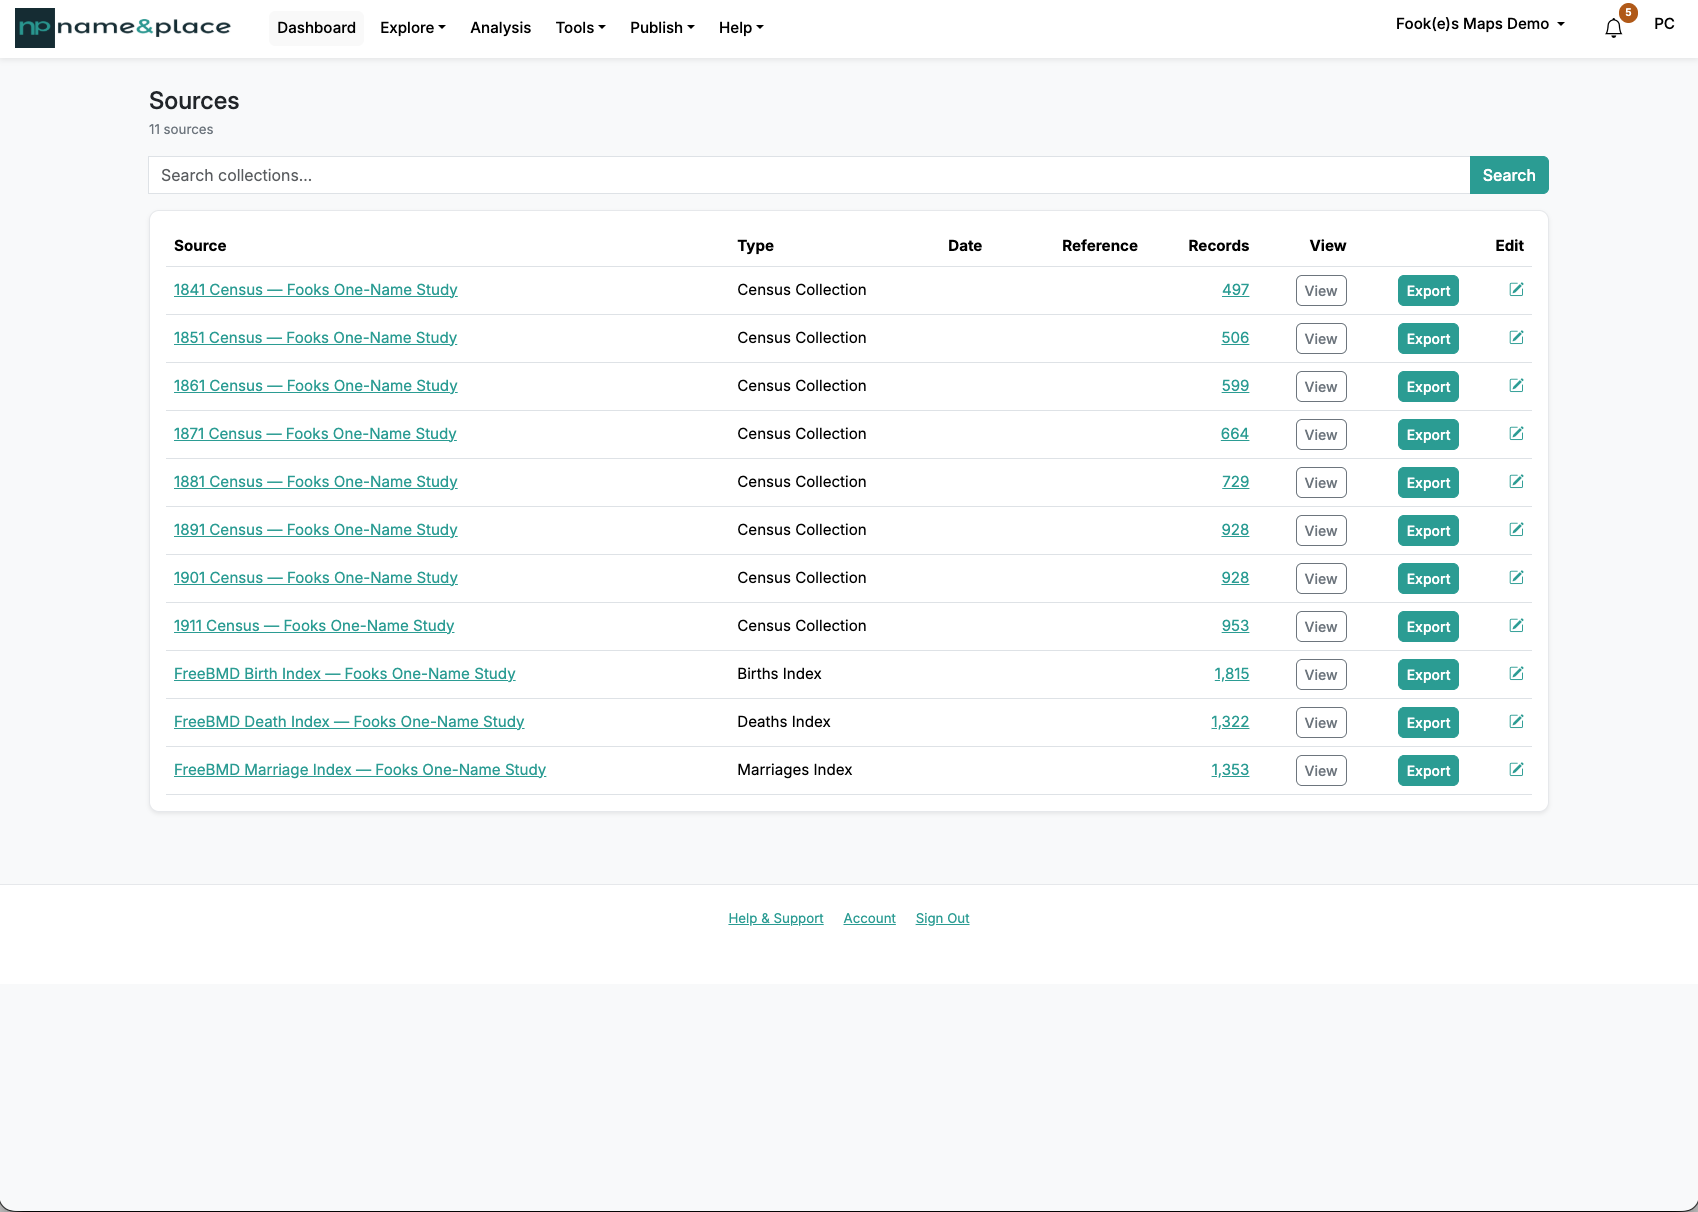View the 1891 Census records
Viewport: 1698px width, 1212px height.
pyautogui.click(x=1321, y=531)
